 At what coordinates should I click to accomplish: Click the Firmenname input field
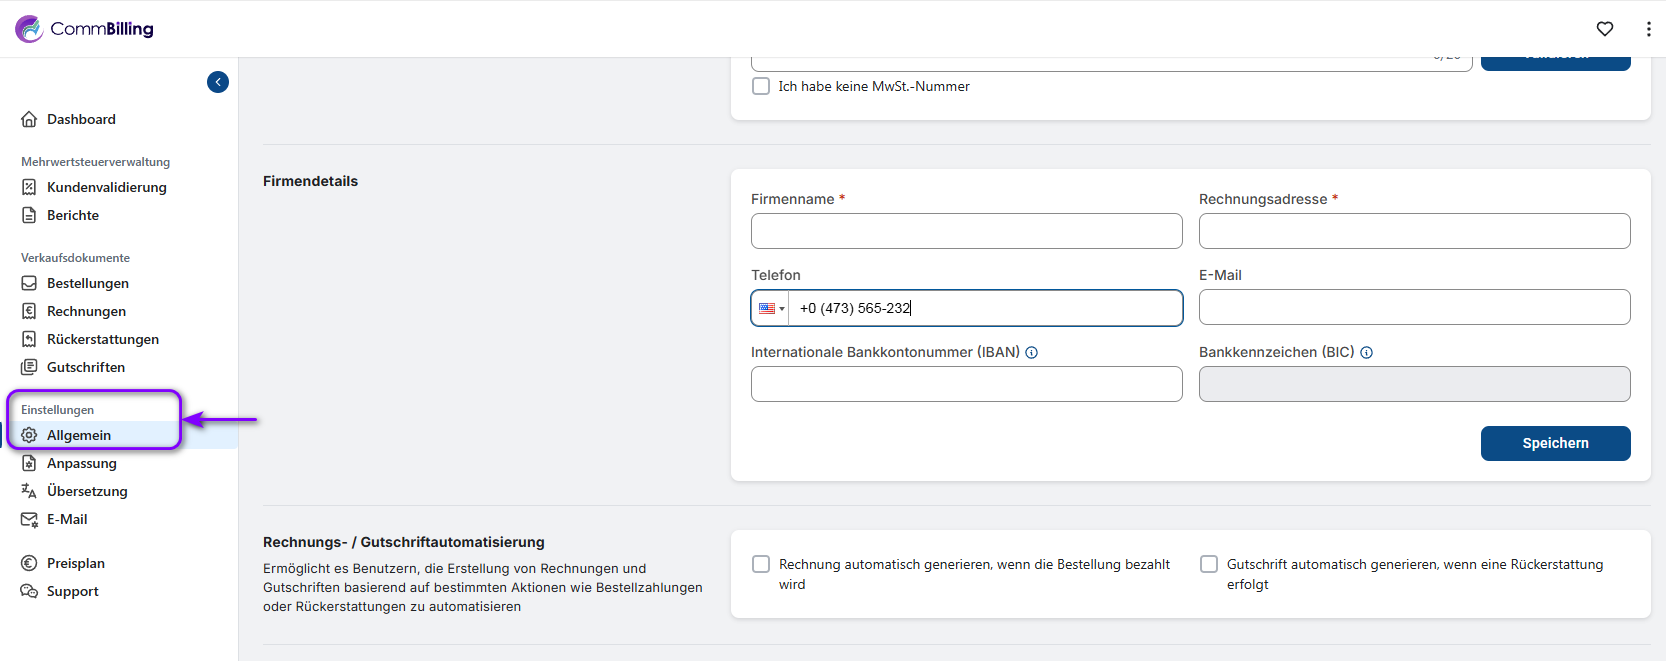966,231
